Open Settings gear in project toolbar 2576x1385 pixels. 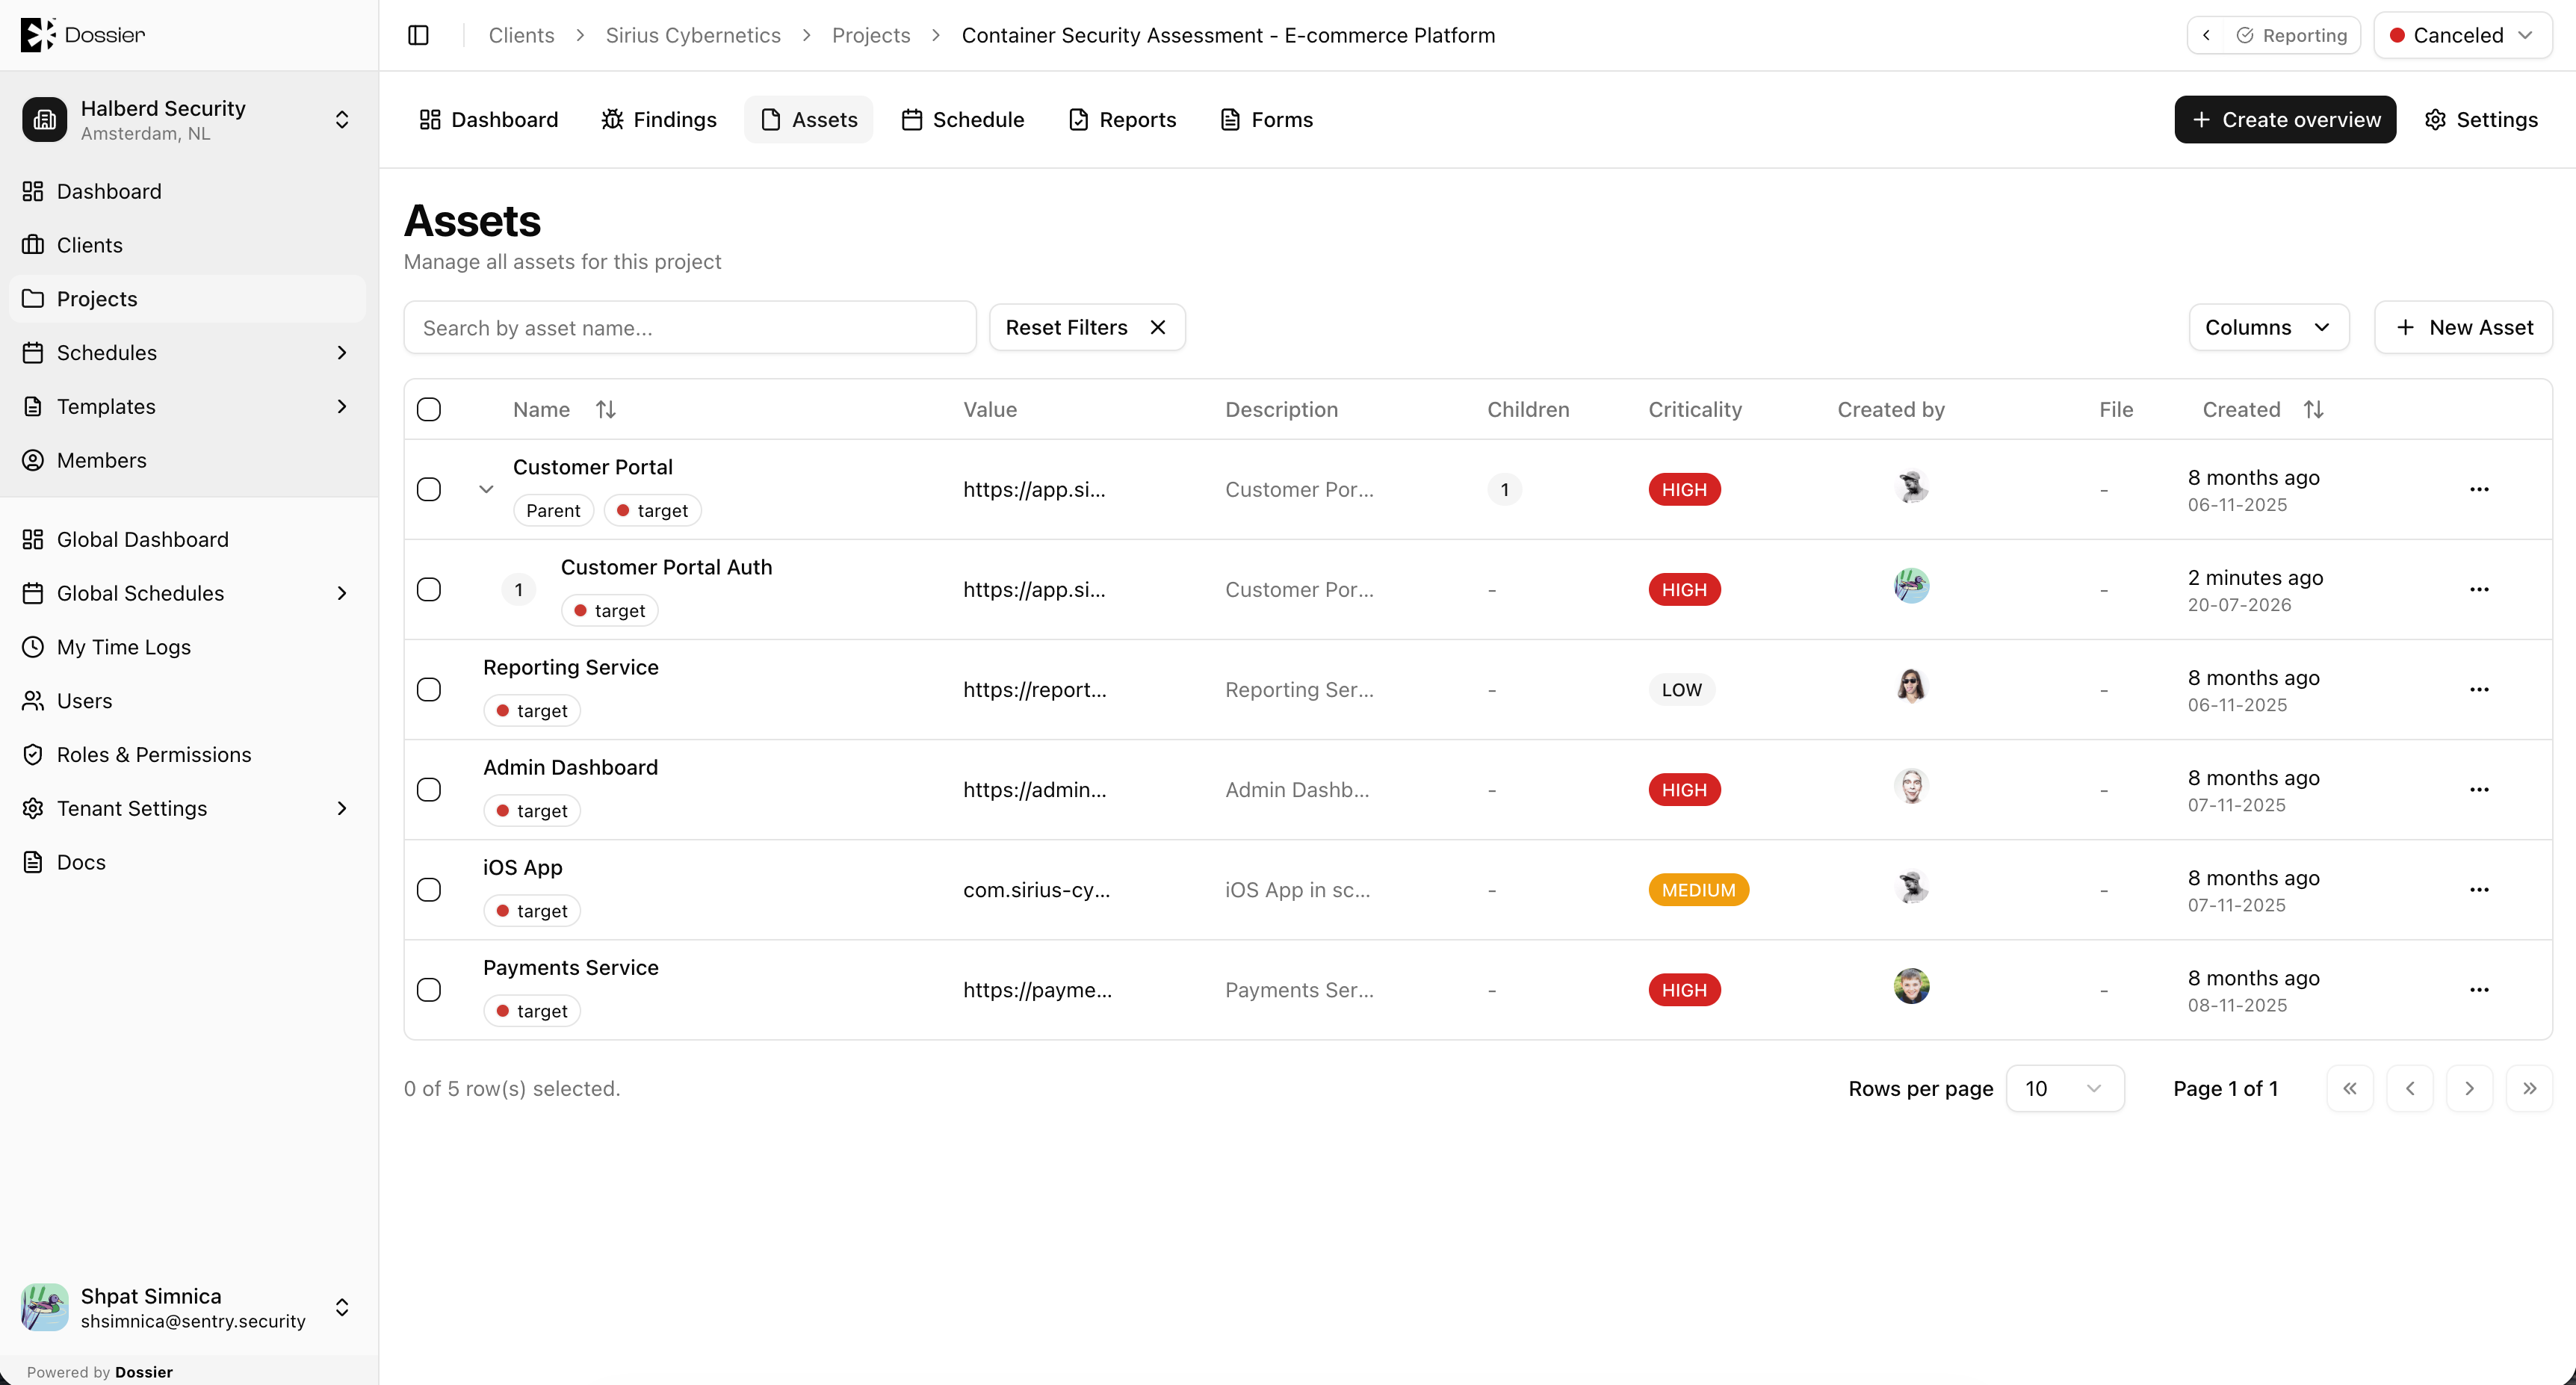point(2481,120)
